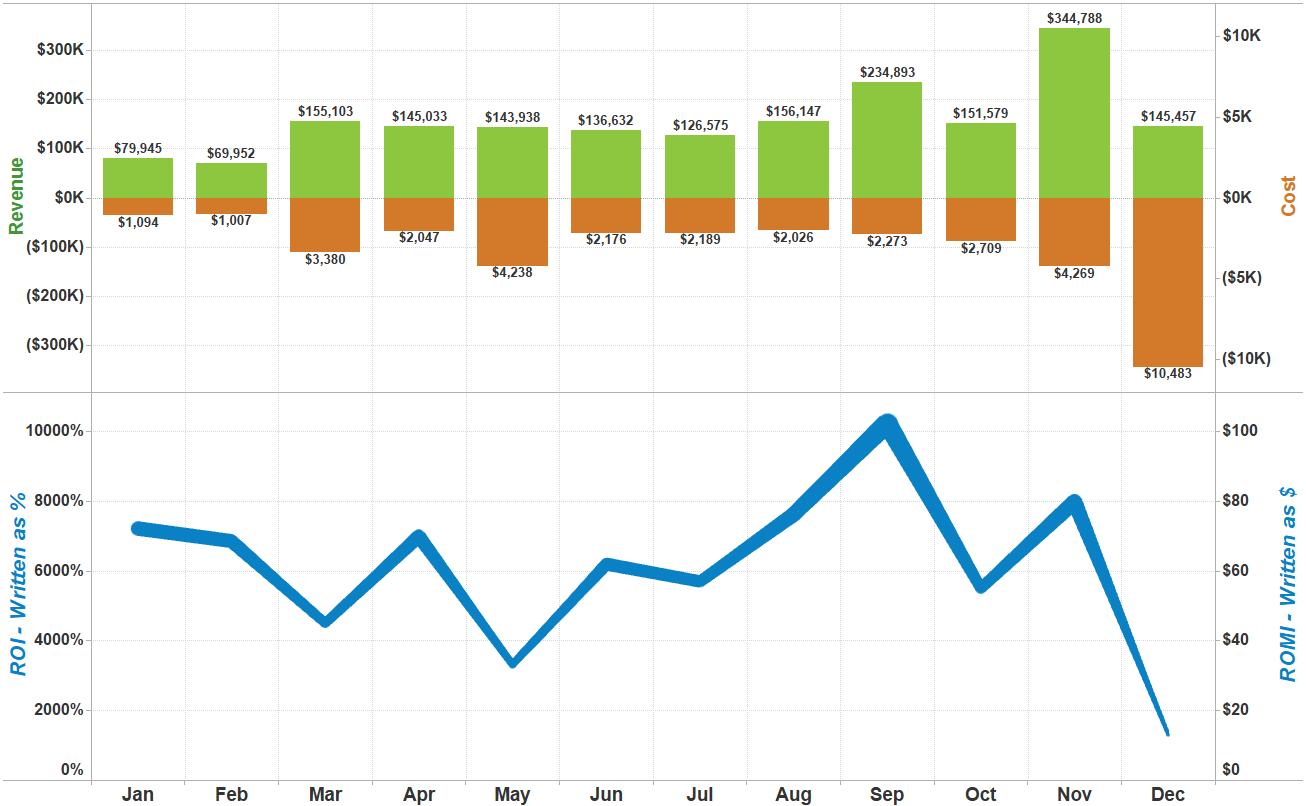Screen dimensions: 1306x806
Task: Click the Jun month label on the x-axis
Action: tap(606, 795)
